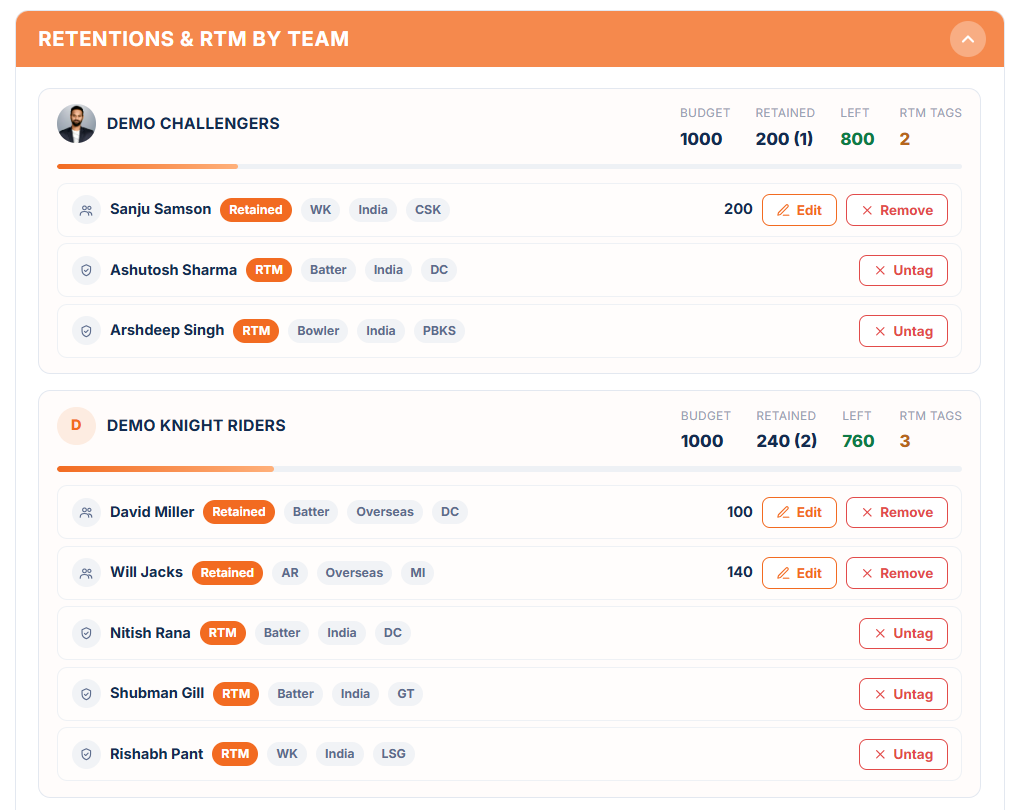Image resolution: width=1022 pixels, height=810 pixels.
Task: Click Demo Knight Riders budget progress bar
Action: click(509, 469)
